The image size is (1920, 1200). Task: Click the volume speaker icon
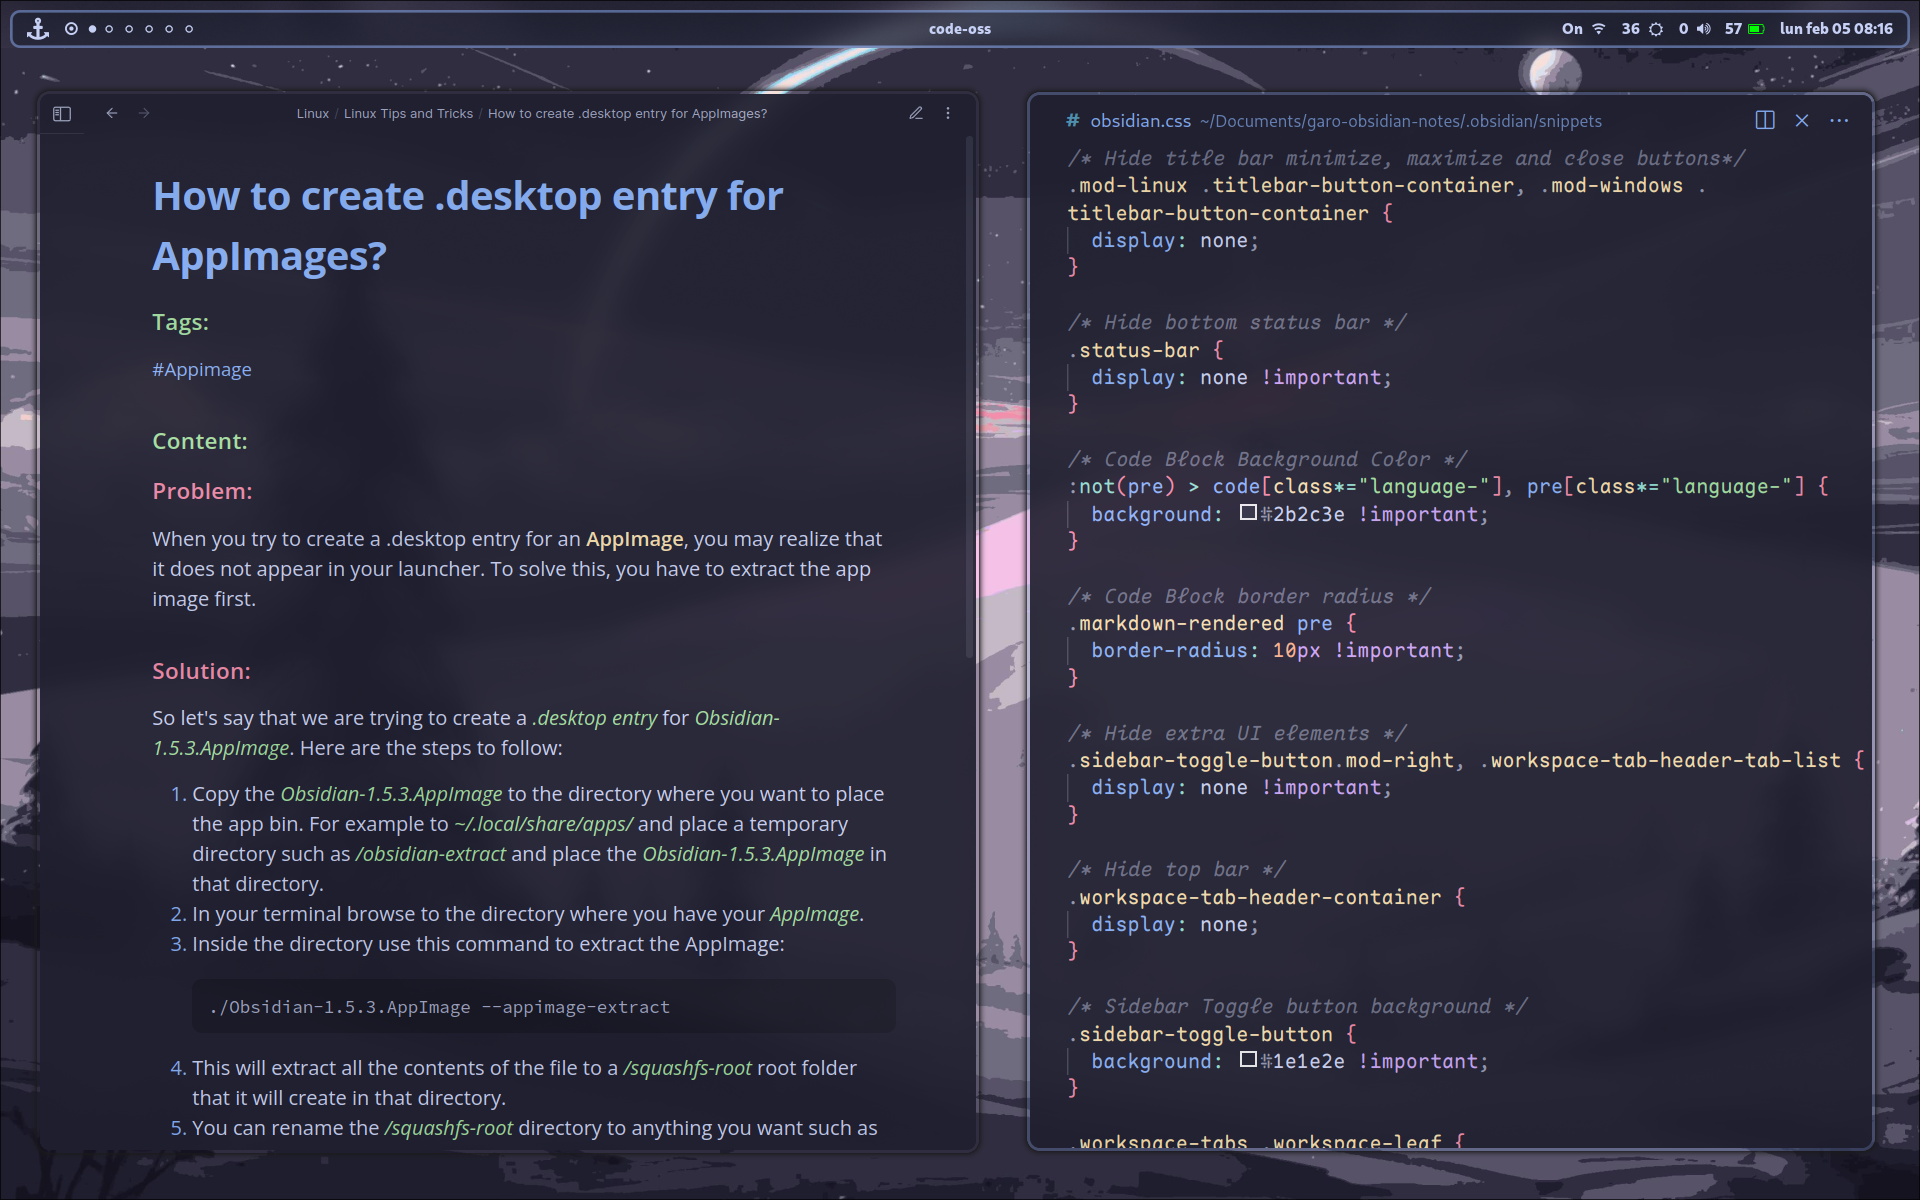(x=1703, y=29)
